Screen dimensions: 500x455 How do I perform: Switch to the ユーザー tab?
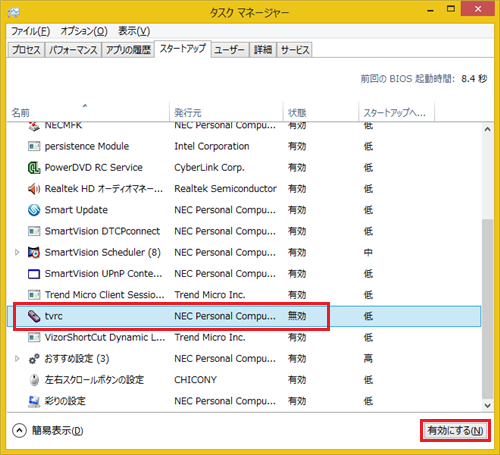click(230, 50)
